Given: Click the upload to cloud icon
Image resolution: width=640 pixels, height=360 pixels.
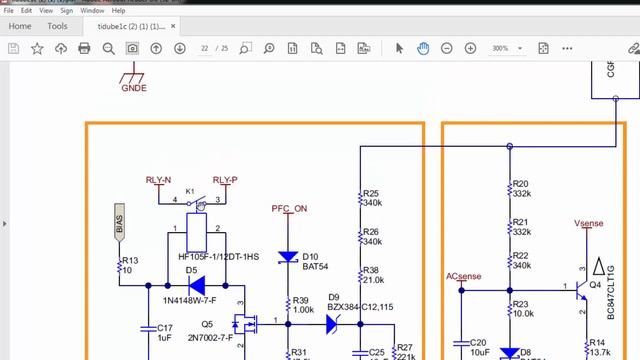Looking at the screenshot, I should point(61,49).
